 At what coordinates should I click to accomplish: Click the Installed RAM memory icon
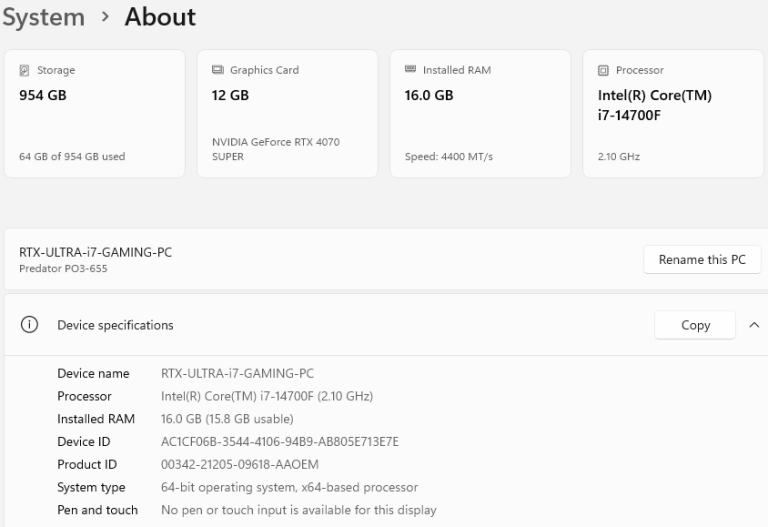point(410,70)
